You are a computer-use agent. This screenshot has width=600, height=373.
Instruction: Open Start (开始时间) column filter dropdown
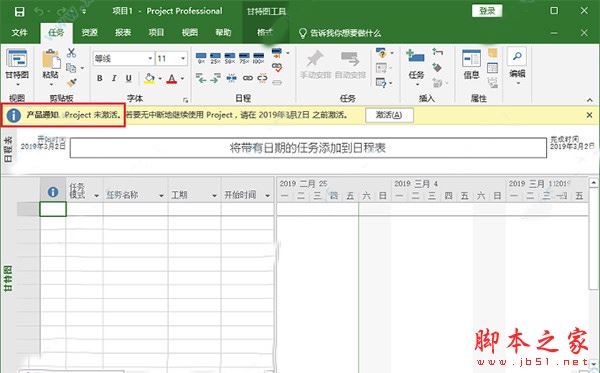[267, 195]
